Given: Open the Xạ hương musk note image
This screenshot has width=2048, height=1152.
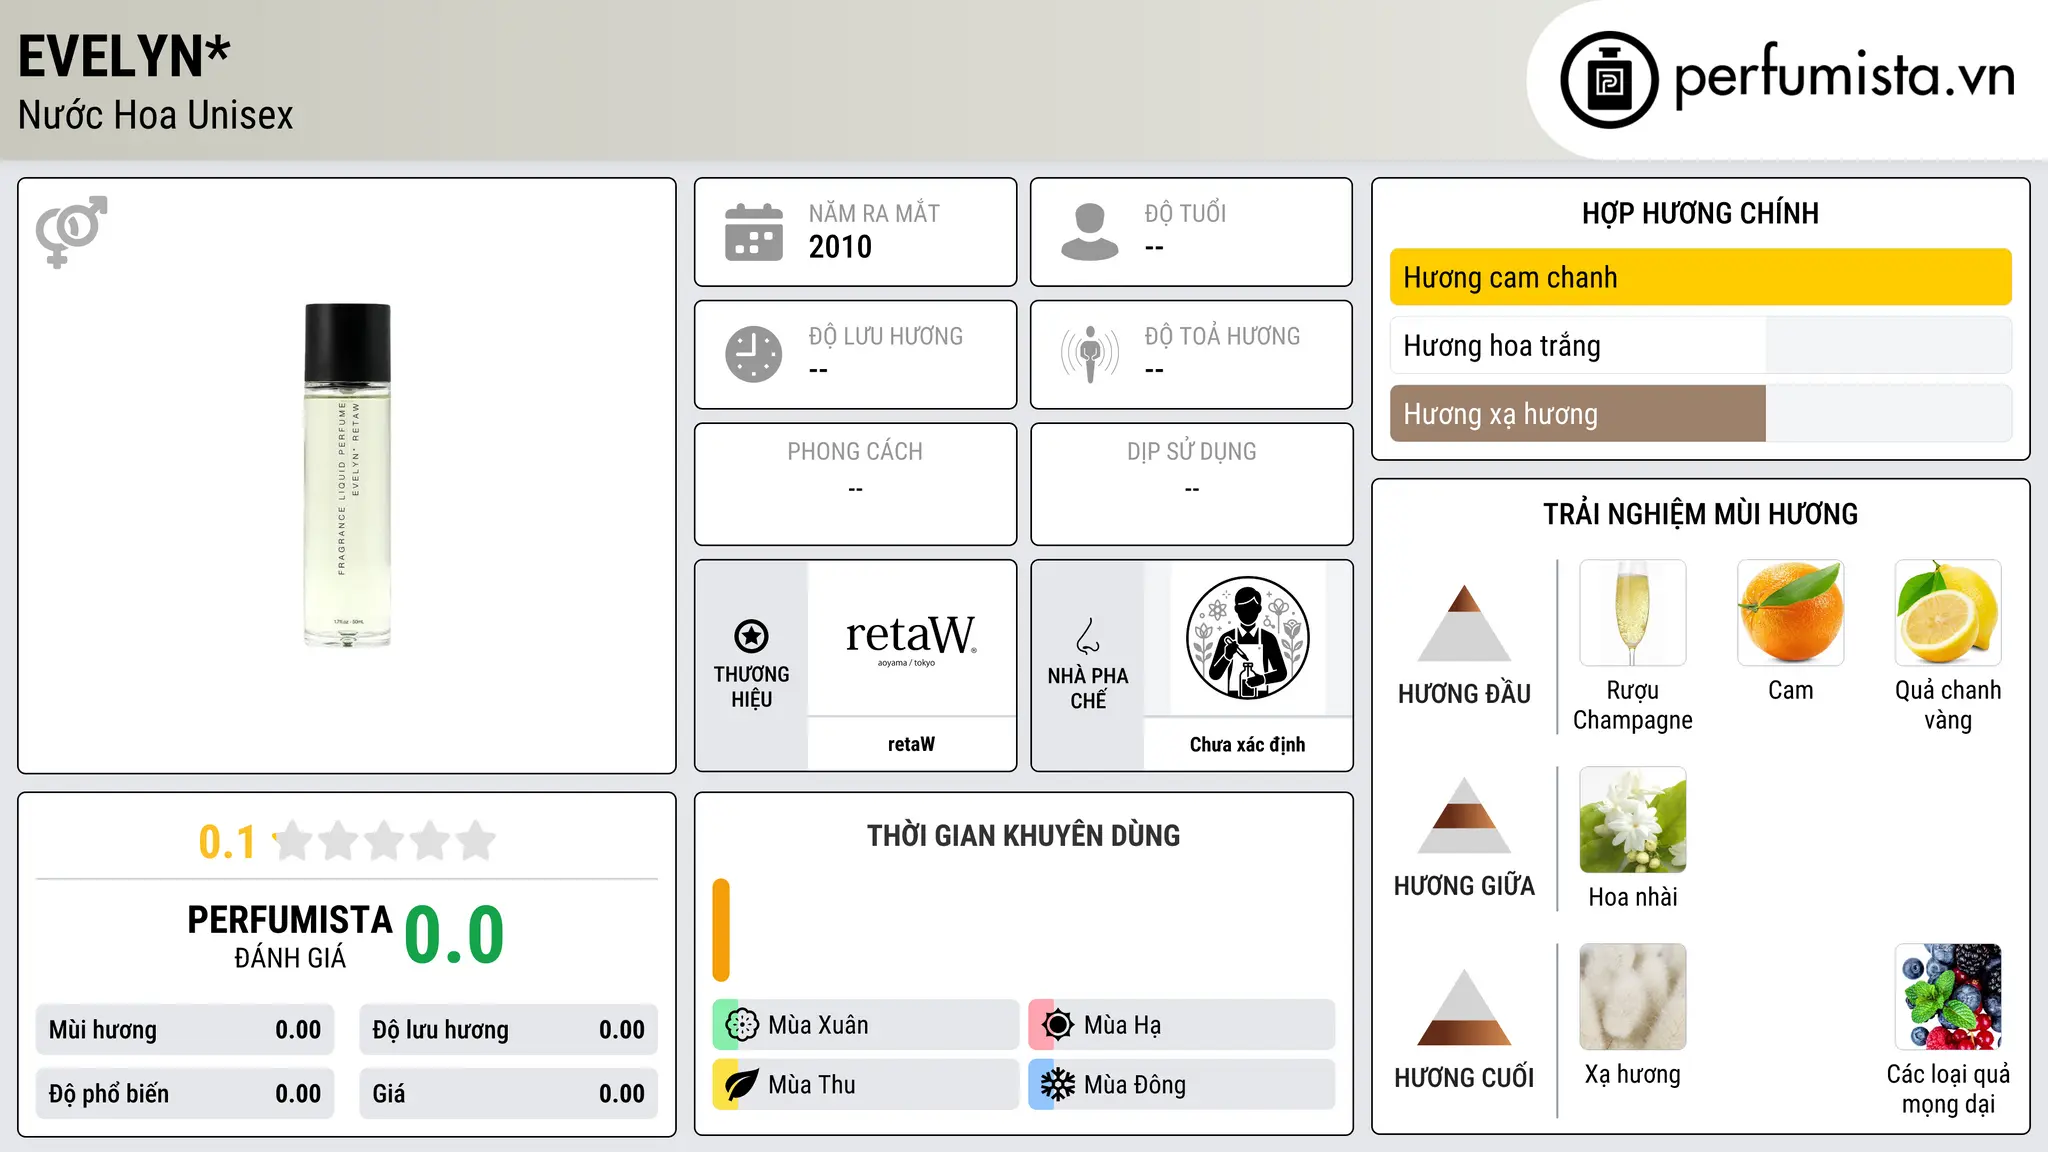Looking at the screenshot, I should 1633,997.
